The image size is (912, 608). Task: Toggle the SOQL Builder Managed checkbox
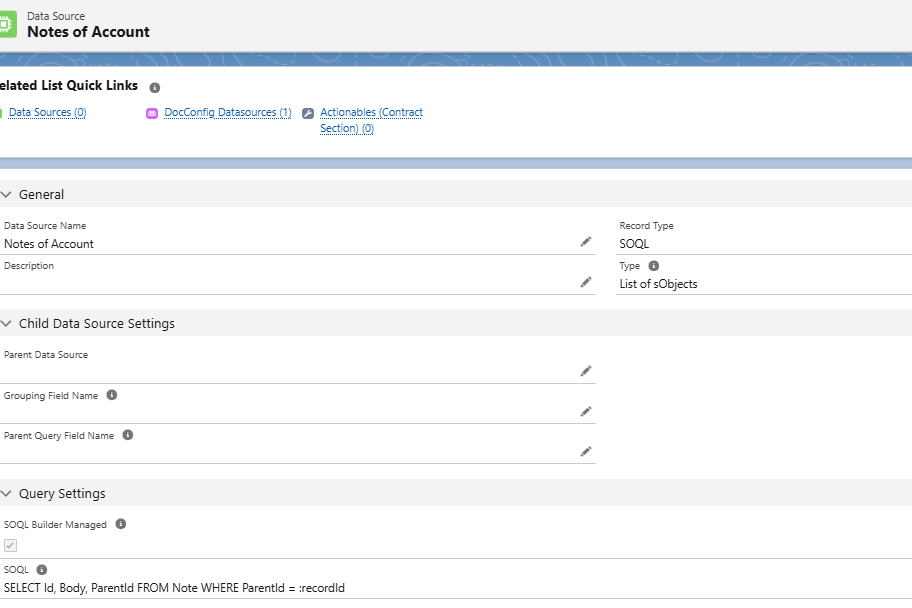coord(10,545)
